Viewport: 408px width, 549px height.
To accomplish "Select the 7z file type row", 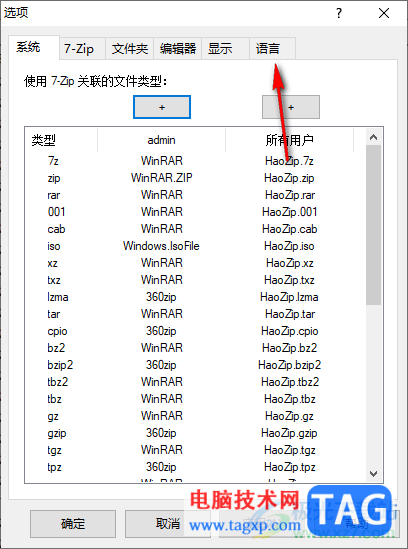I will 194,161.
